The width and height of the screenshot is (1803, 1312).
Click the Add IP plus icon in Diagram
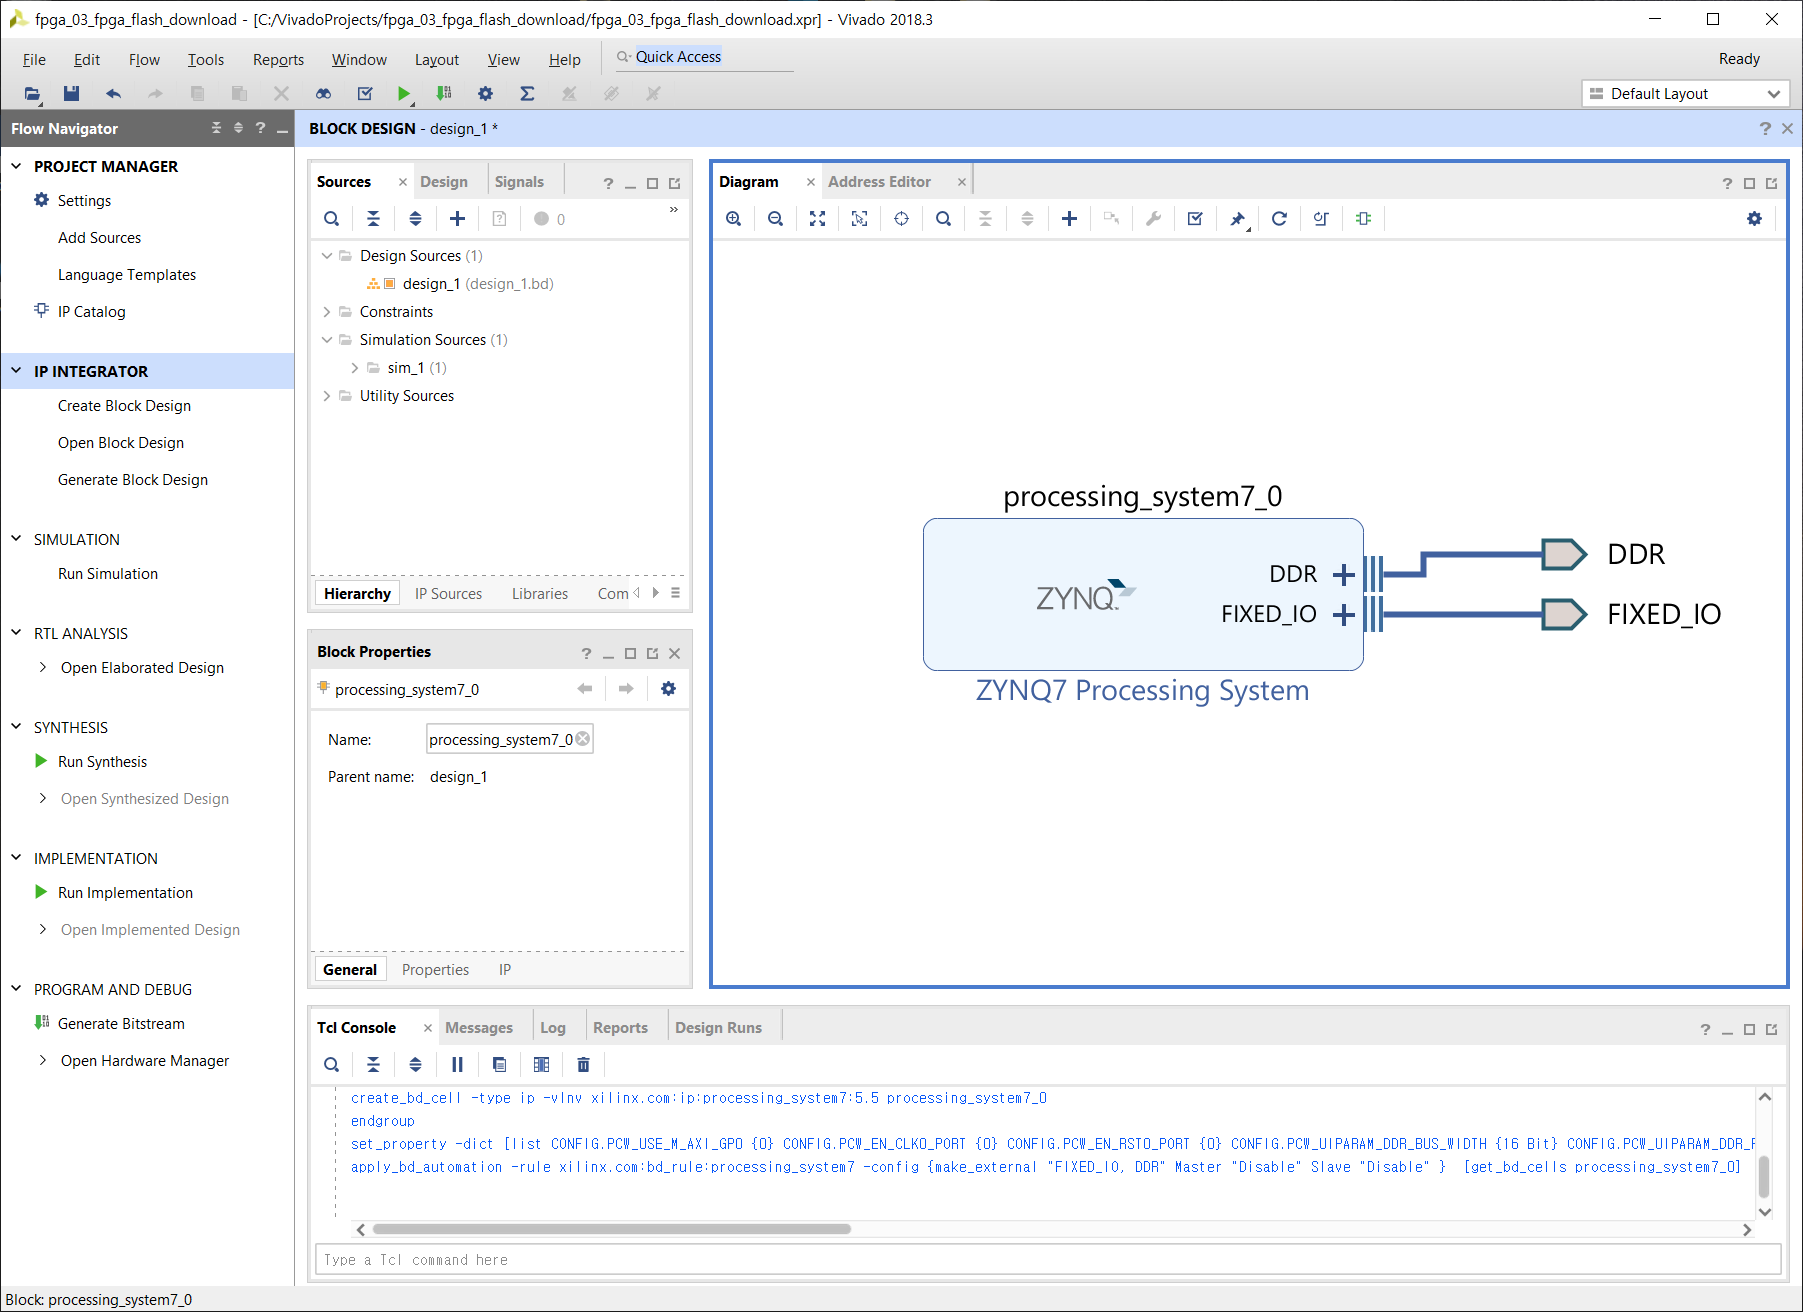point(1069,219)
